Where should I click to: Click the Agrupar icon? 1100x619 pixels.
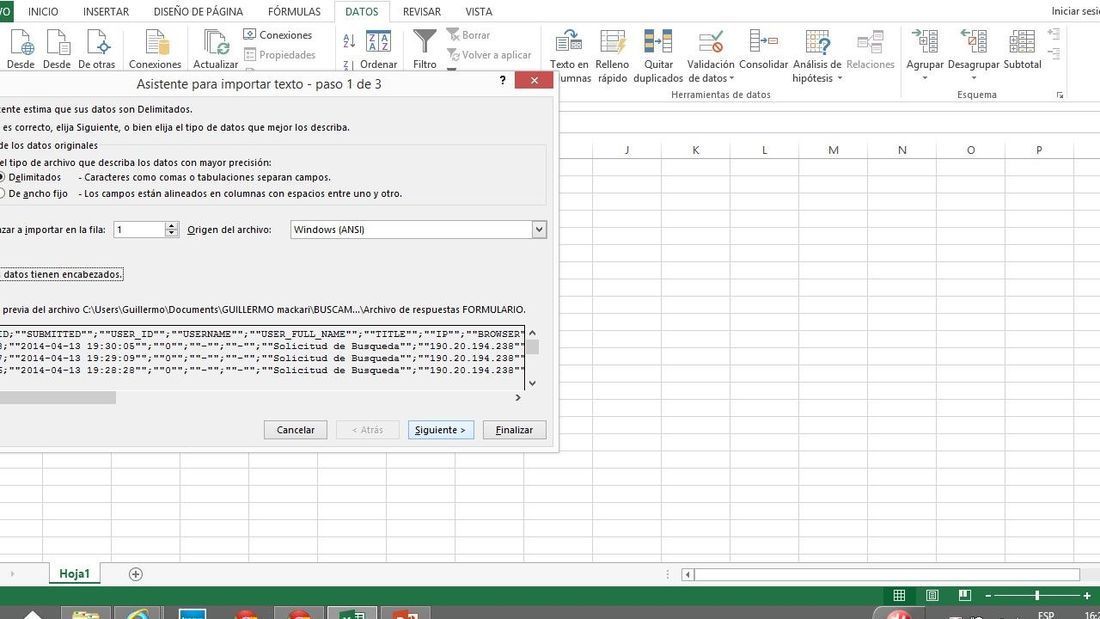click(x=925, y=42)
